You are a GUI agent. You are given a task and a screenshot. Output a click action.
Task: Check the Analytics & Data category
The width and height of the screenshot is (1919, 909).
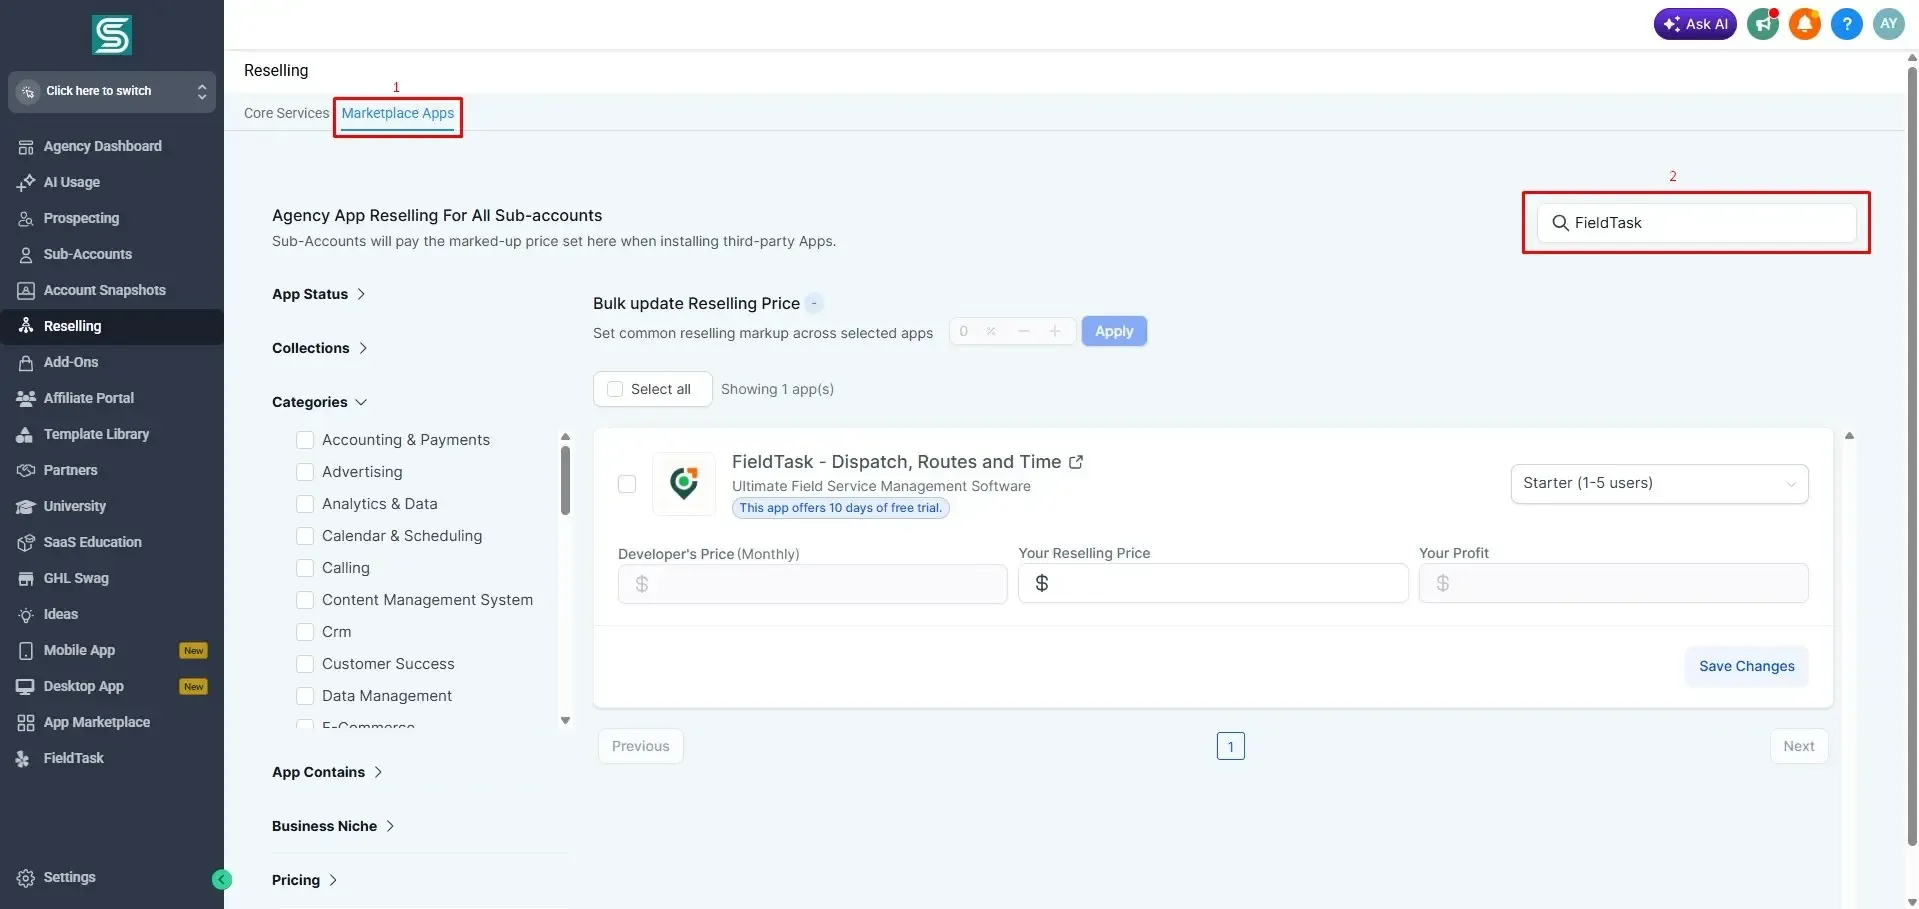[x=305, y=504]
